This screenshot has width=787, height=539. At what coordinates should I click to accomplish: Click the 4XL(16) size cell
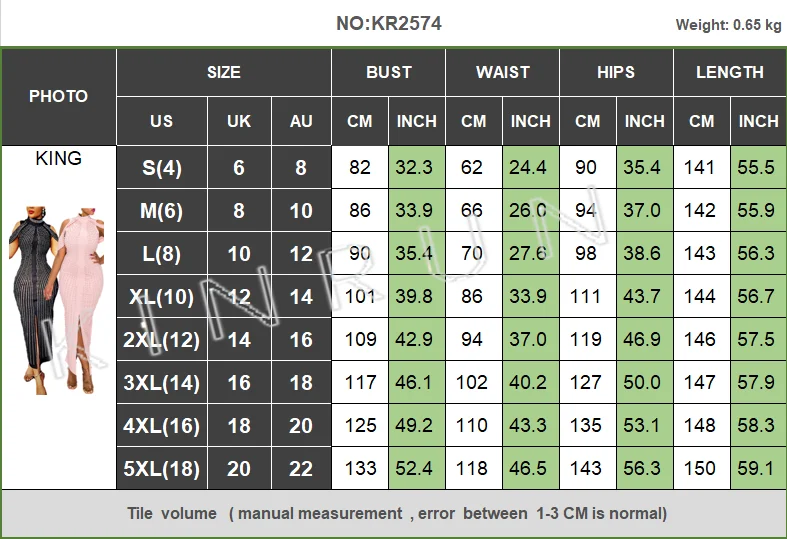point(162,426)
